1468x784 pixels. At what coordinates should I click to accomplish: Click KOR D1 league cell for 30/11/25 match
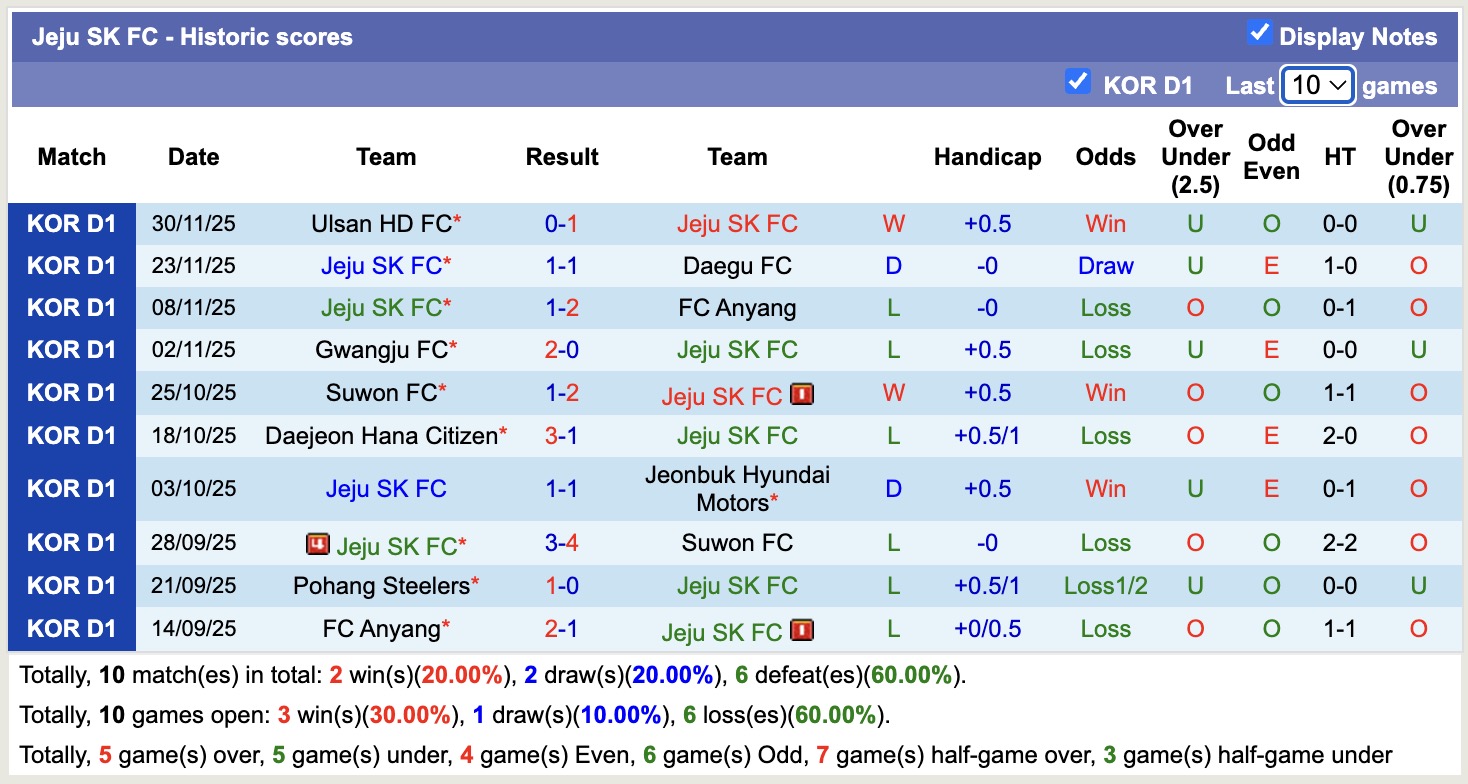pyautogui.click(x=71, y=224)
